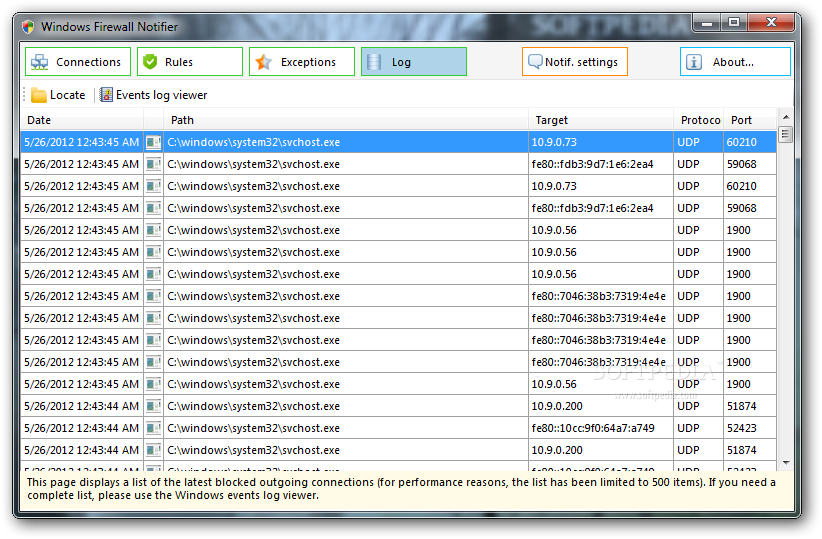Click the scrollbar down arrow
The height and width of the screenshot is (539, 822).
785,463
